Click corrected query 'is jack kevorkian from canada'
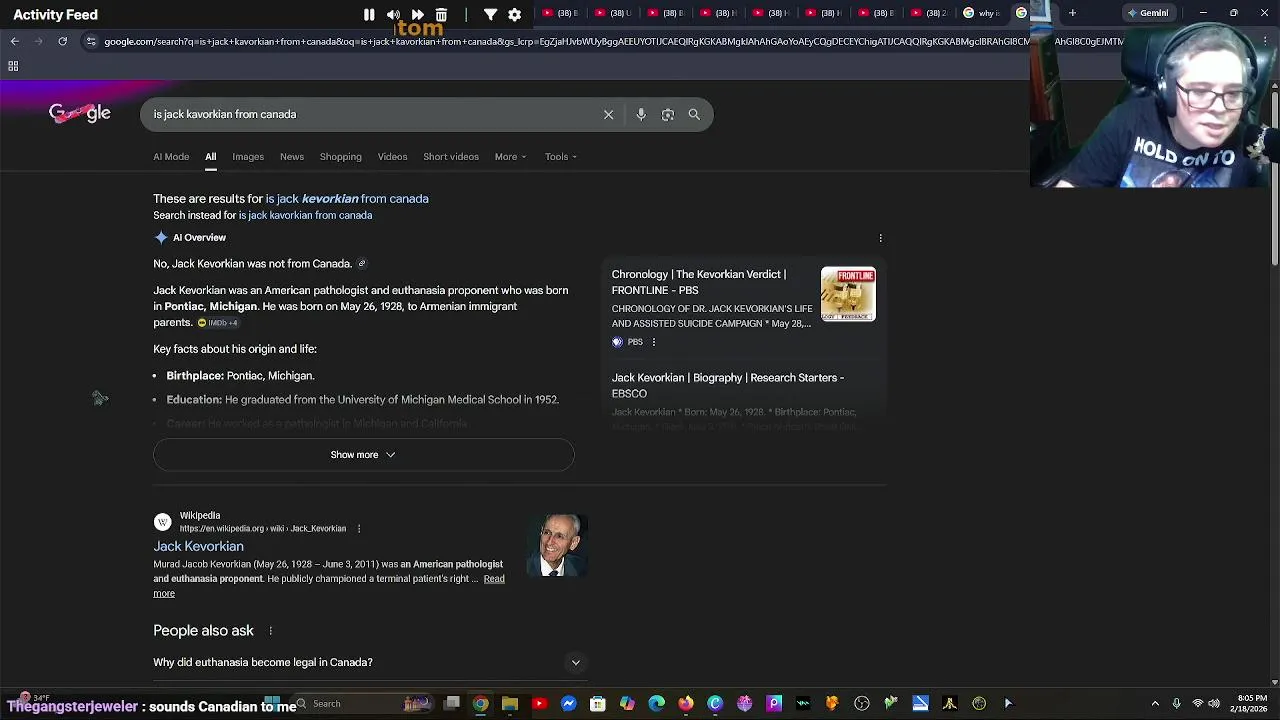Screen dimensions: 1280x720 click(x=347, y=199)
